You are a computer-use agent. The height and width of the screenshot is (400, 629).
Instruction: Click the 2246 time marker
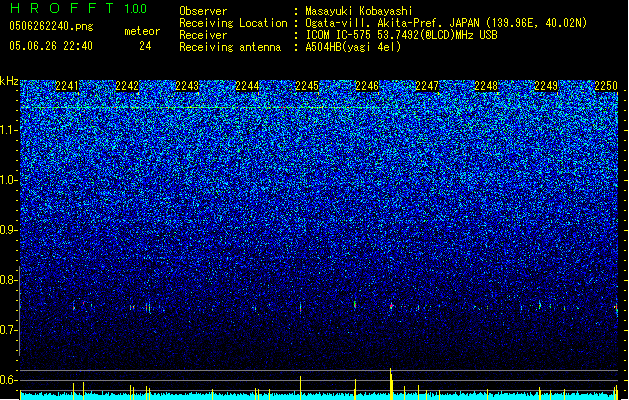coord(367,86)
